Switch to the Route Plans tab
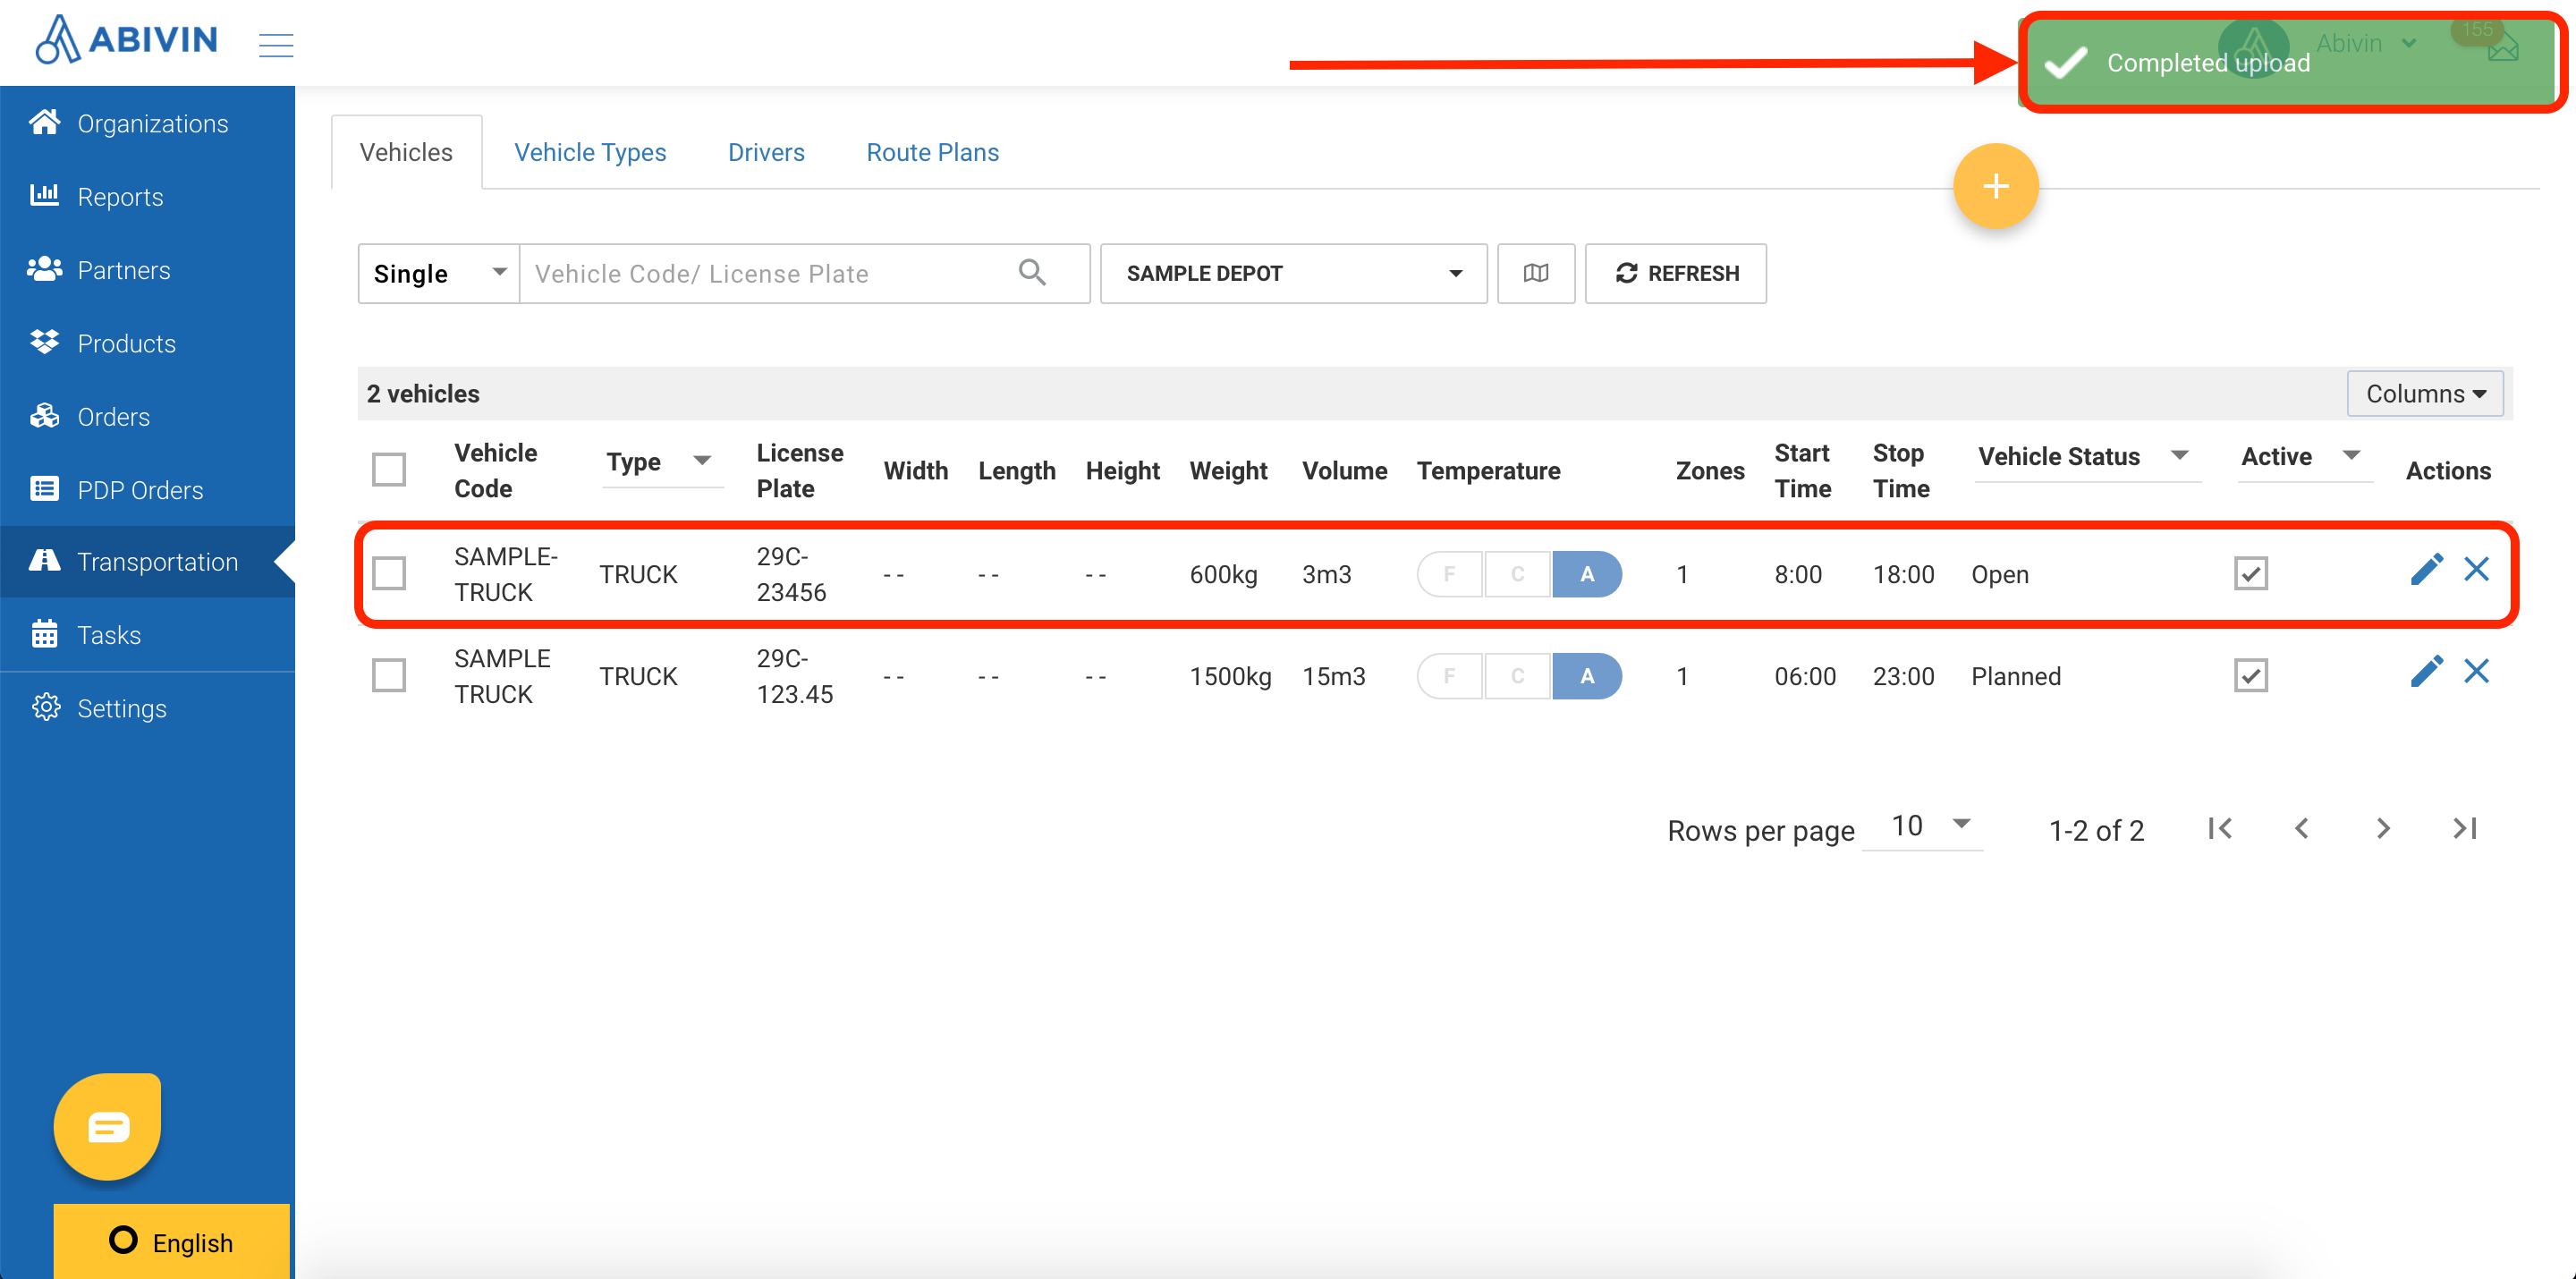The width and height of the screenshot is (2576, 1279). [x=931, y=152]
